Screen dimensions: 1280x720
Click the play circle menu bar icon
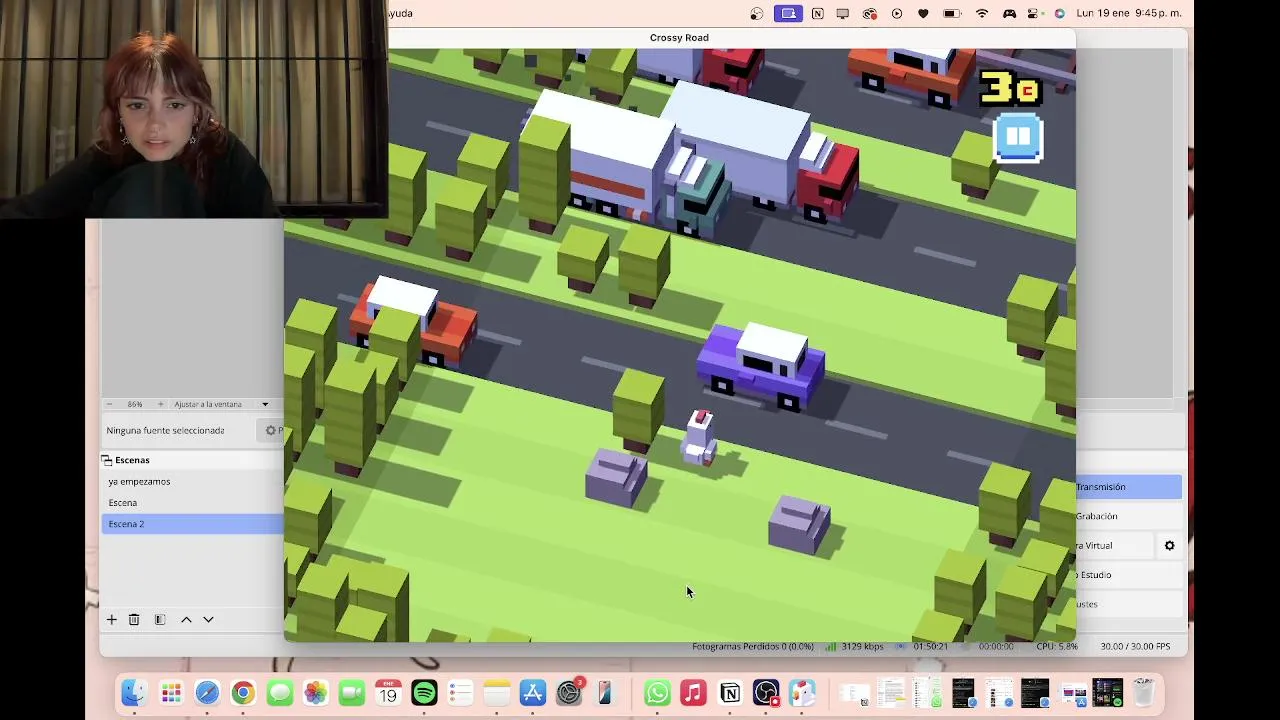pos(897,13)
